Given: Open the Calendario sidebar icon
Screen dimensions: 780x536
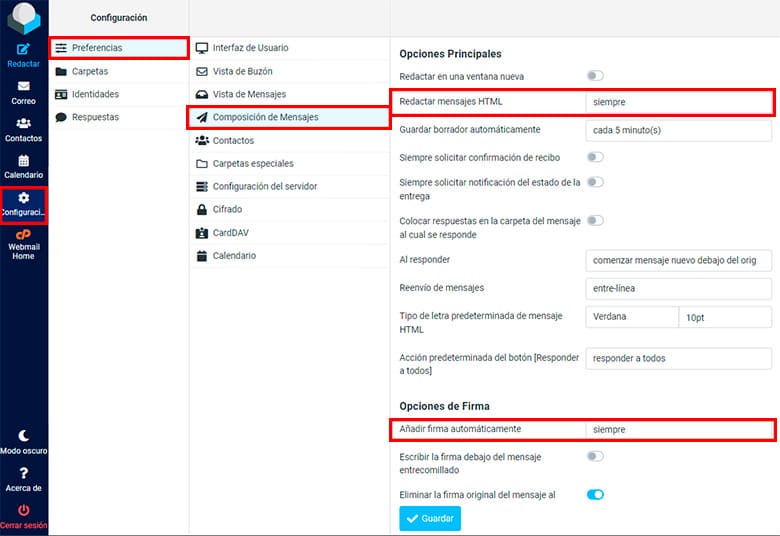Looking at the screenshot, I should [x=24, y=161].
